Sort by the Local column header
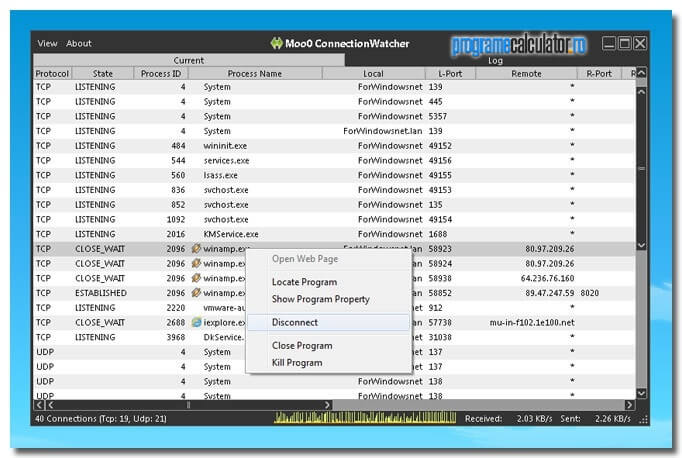Screen dimensions: 682x458 pyautogui.click(x=373, y=74)
